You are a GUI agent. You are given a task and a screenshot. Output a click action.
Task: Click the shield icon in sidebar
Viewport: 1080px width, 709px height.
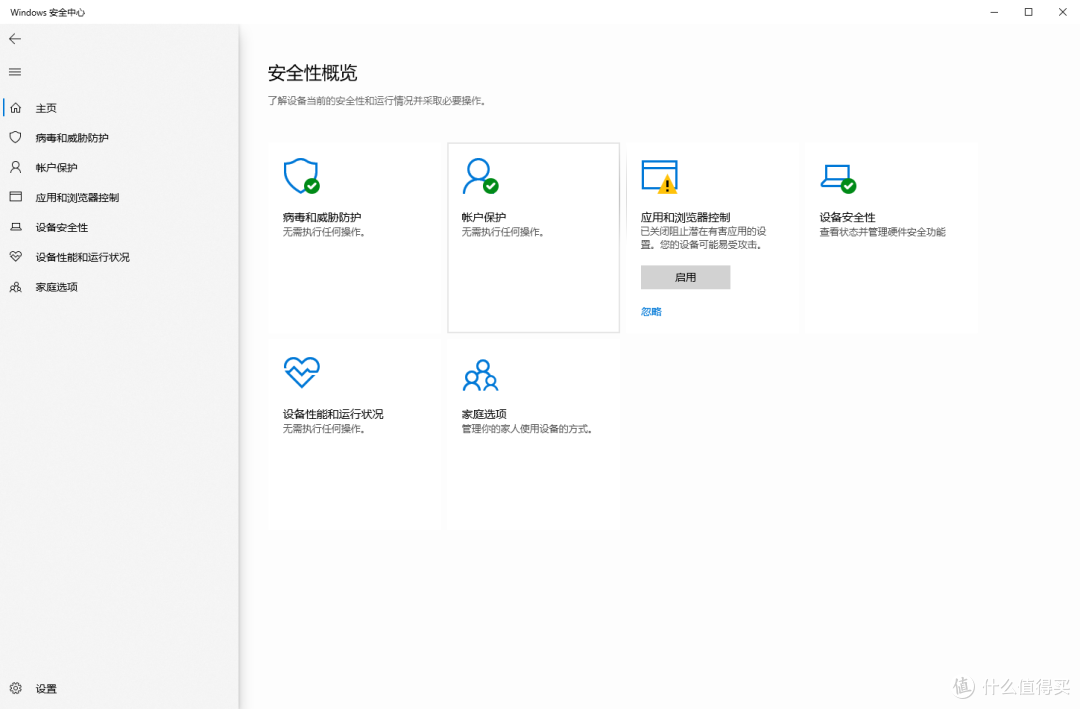(x=16, y=138)
